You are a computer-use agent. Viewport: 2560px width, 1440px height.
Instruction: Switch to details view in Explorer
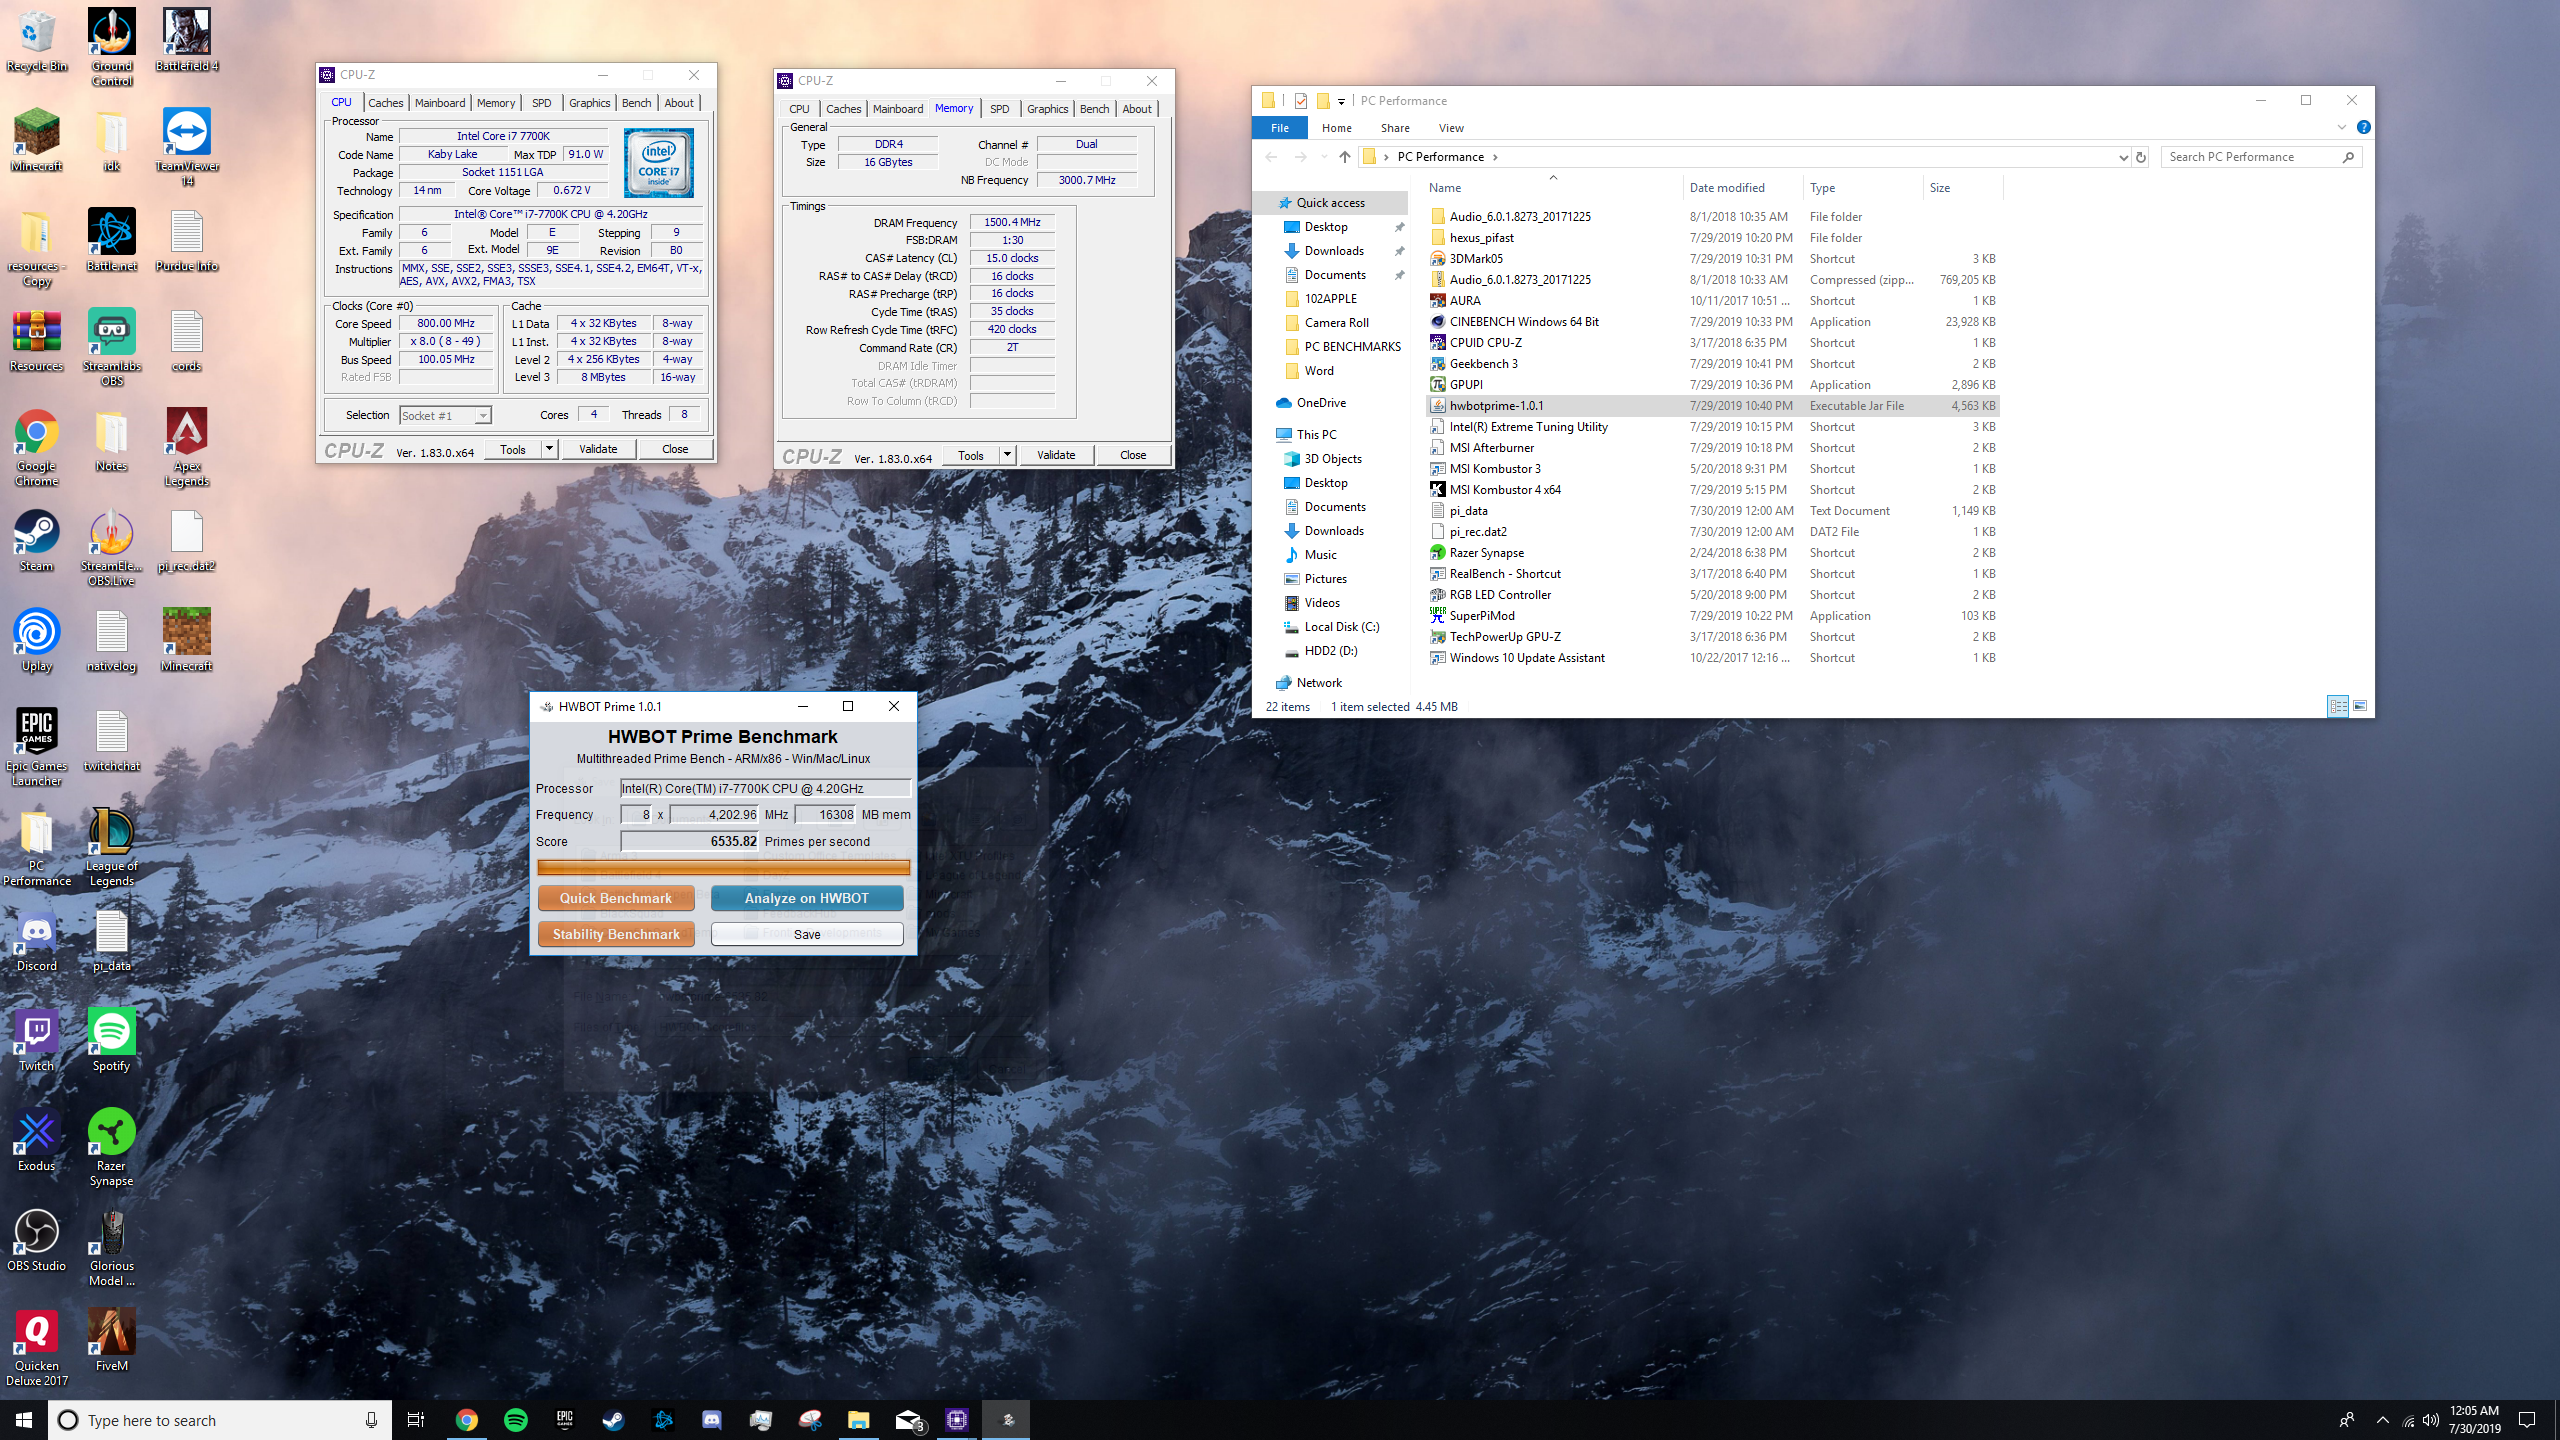(x=2338, y=706)
